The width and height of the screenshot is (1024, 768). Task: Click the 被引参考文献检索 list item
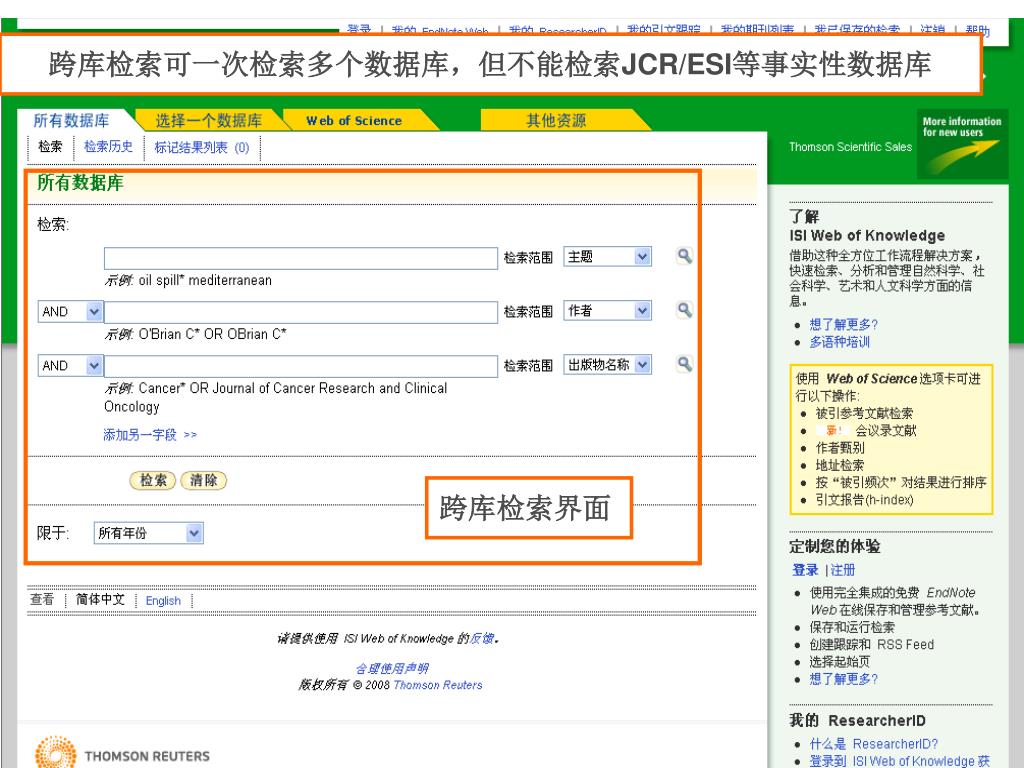click(864, 413)
